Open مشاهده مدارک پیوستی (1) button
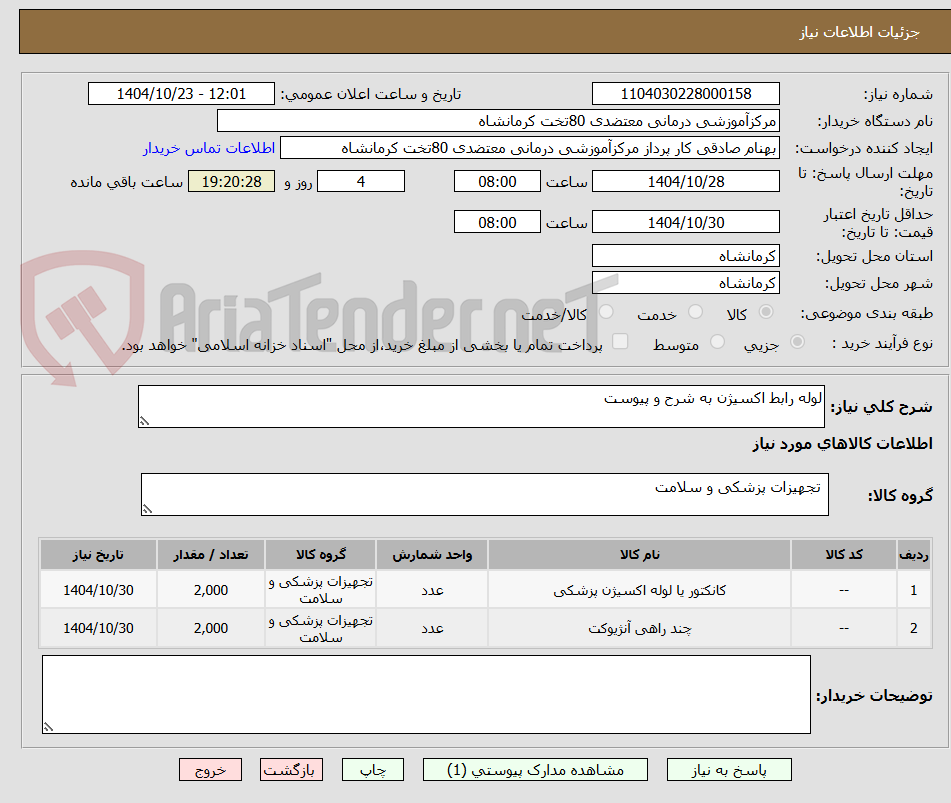This screenshot has height=803, width=951. [535, 770]
